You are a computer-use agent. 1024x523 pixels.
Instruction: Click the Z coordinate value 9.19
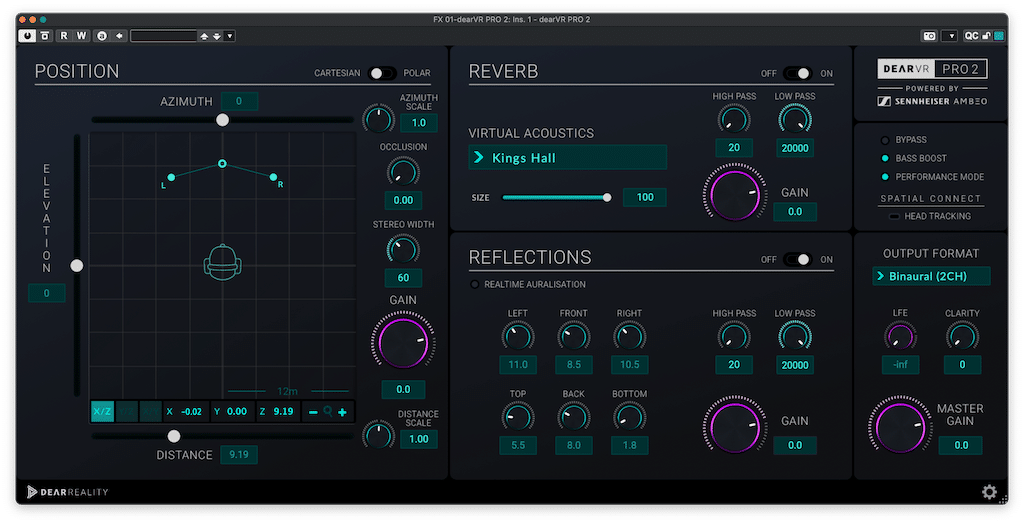click(x=283, y=411)
